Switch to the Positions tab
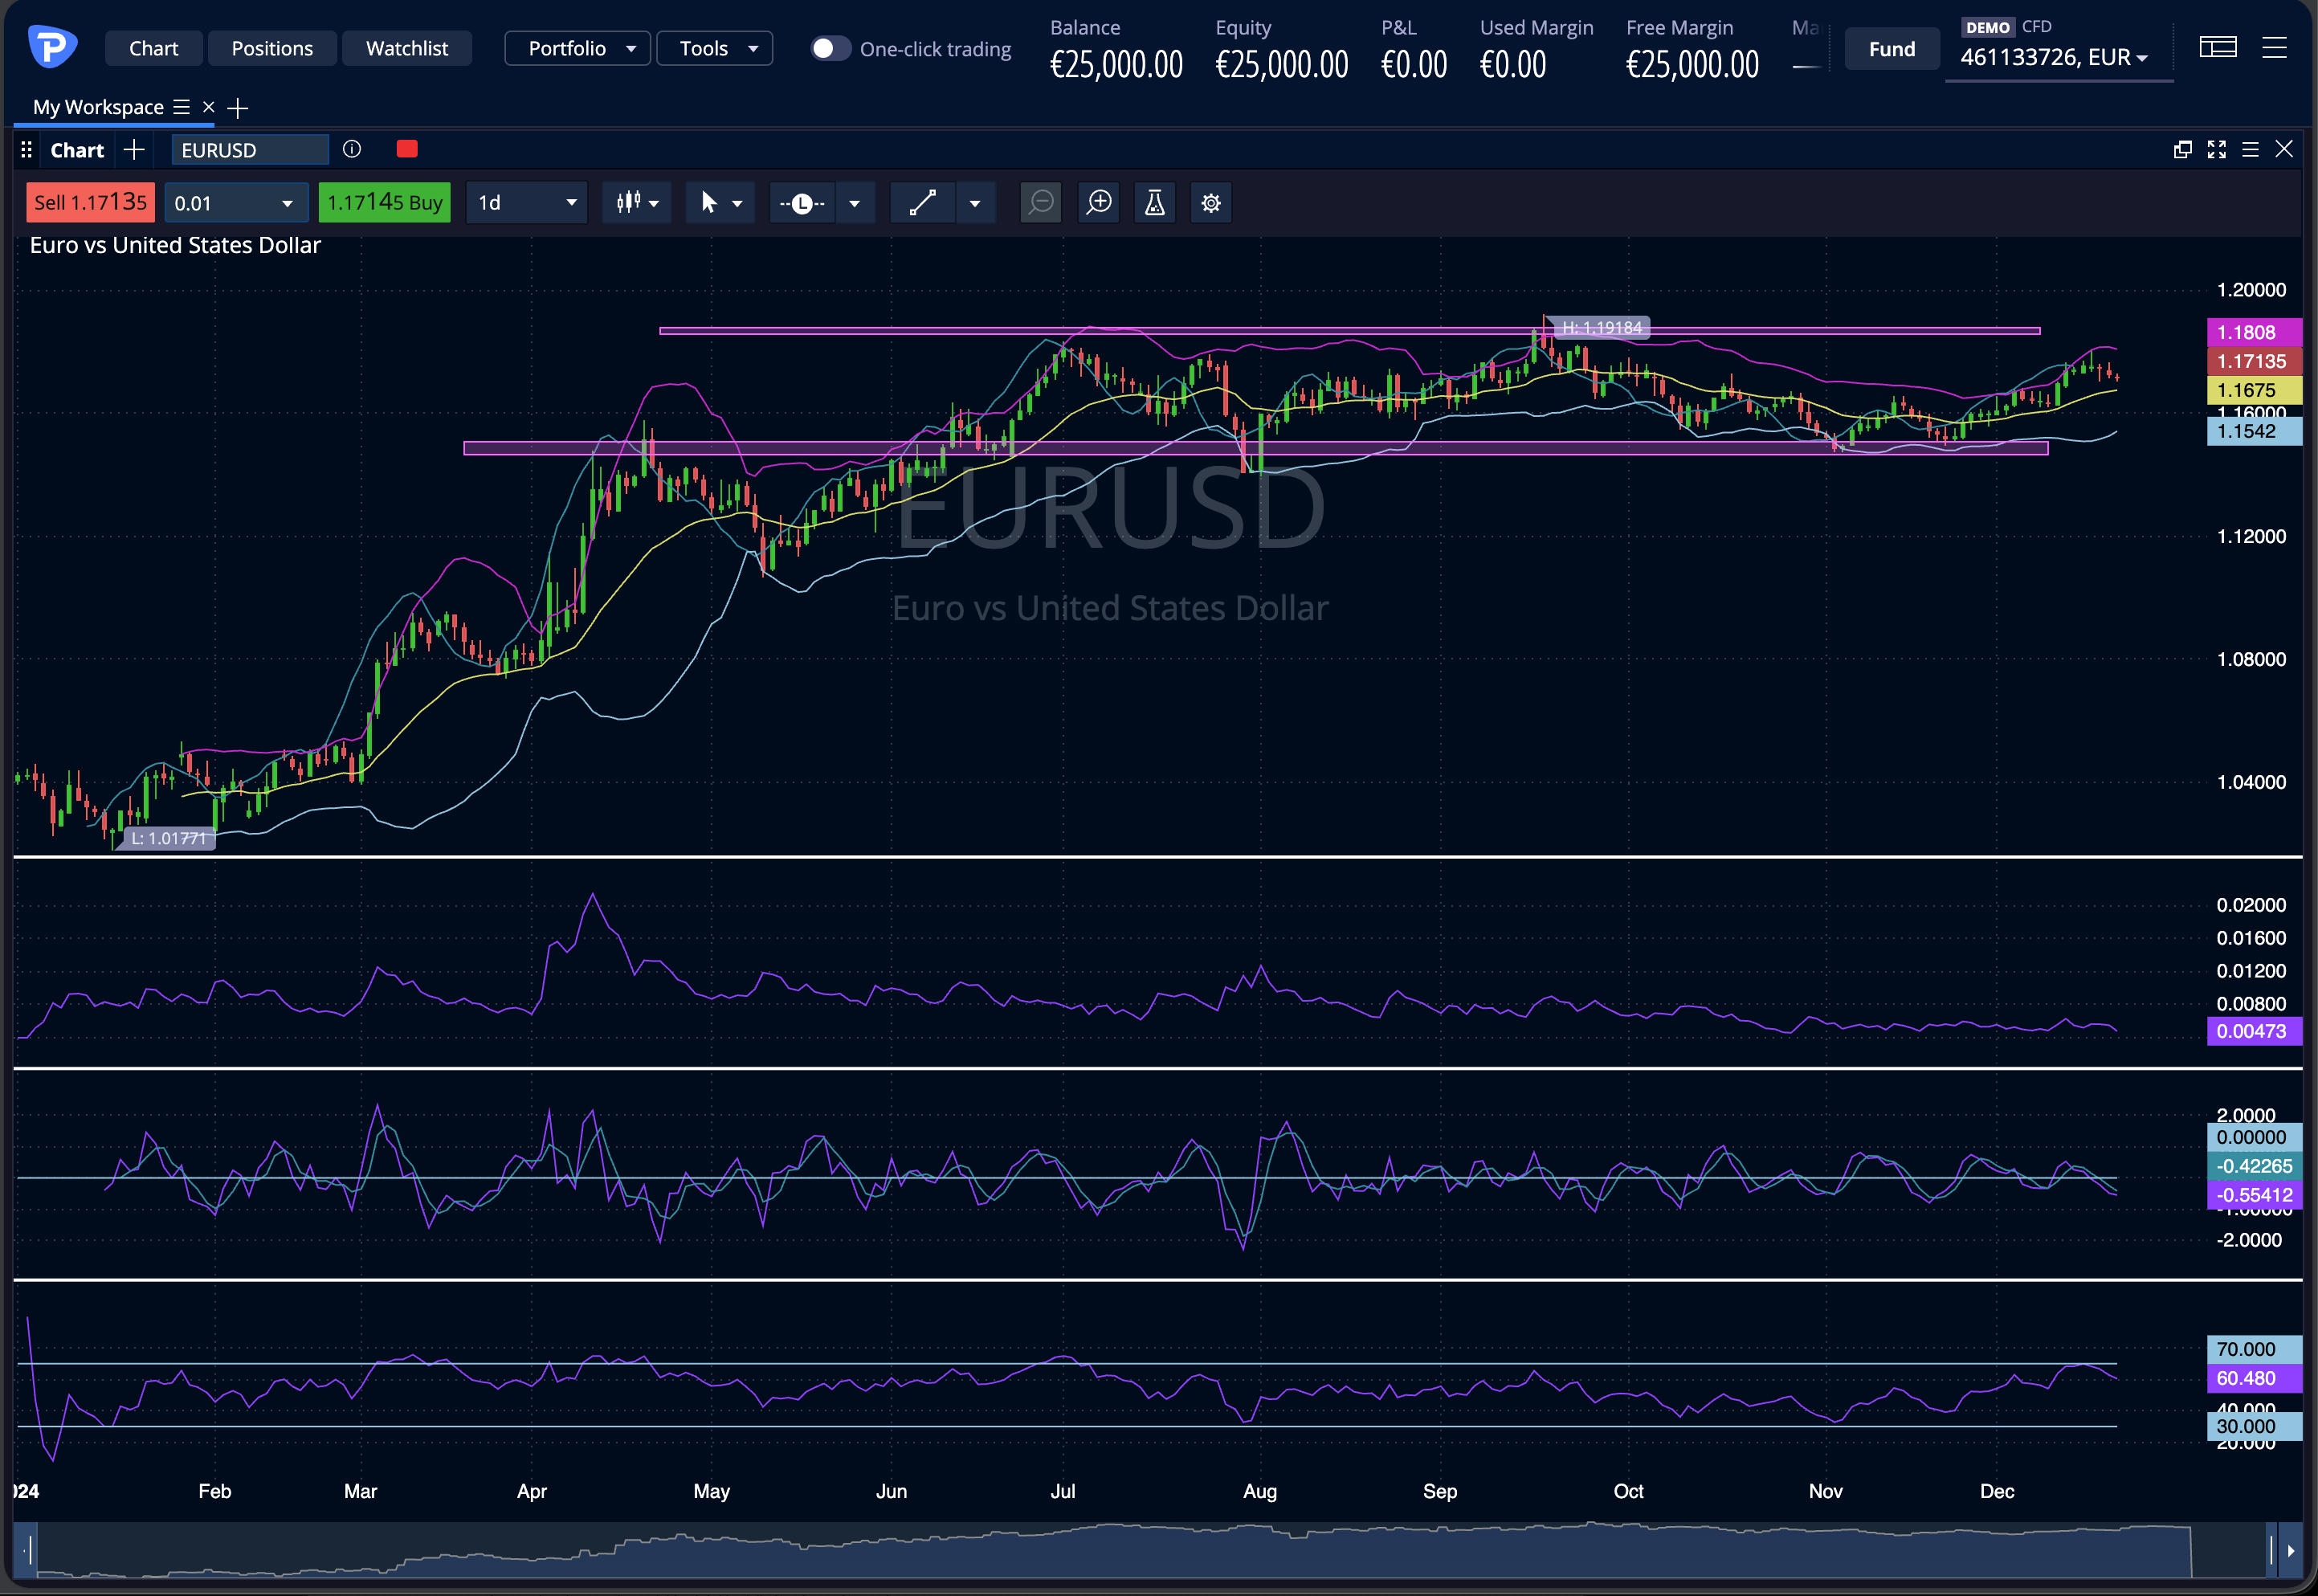The height and width of the screenshot is (1596, 2318). point(272,48)
